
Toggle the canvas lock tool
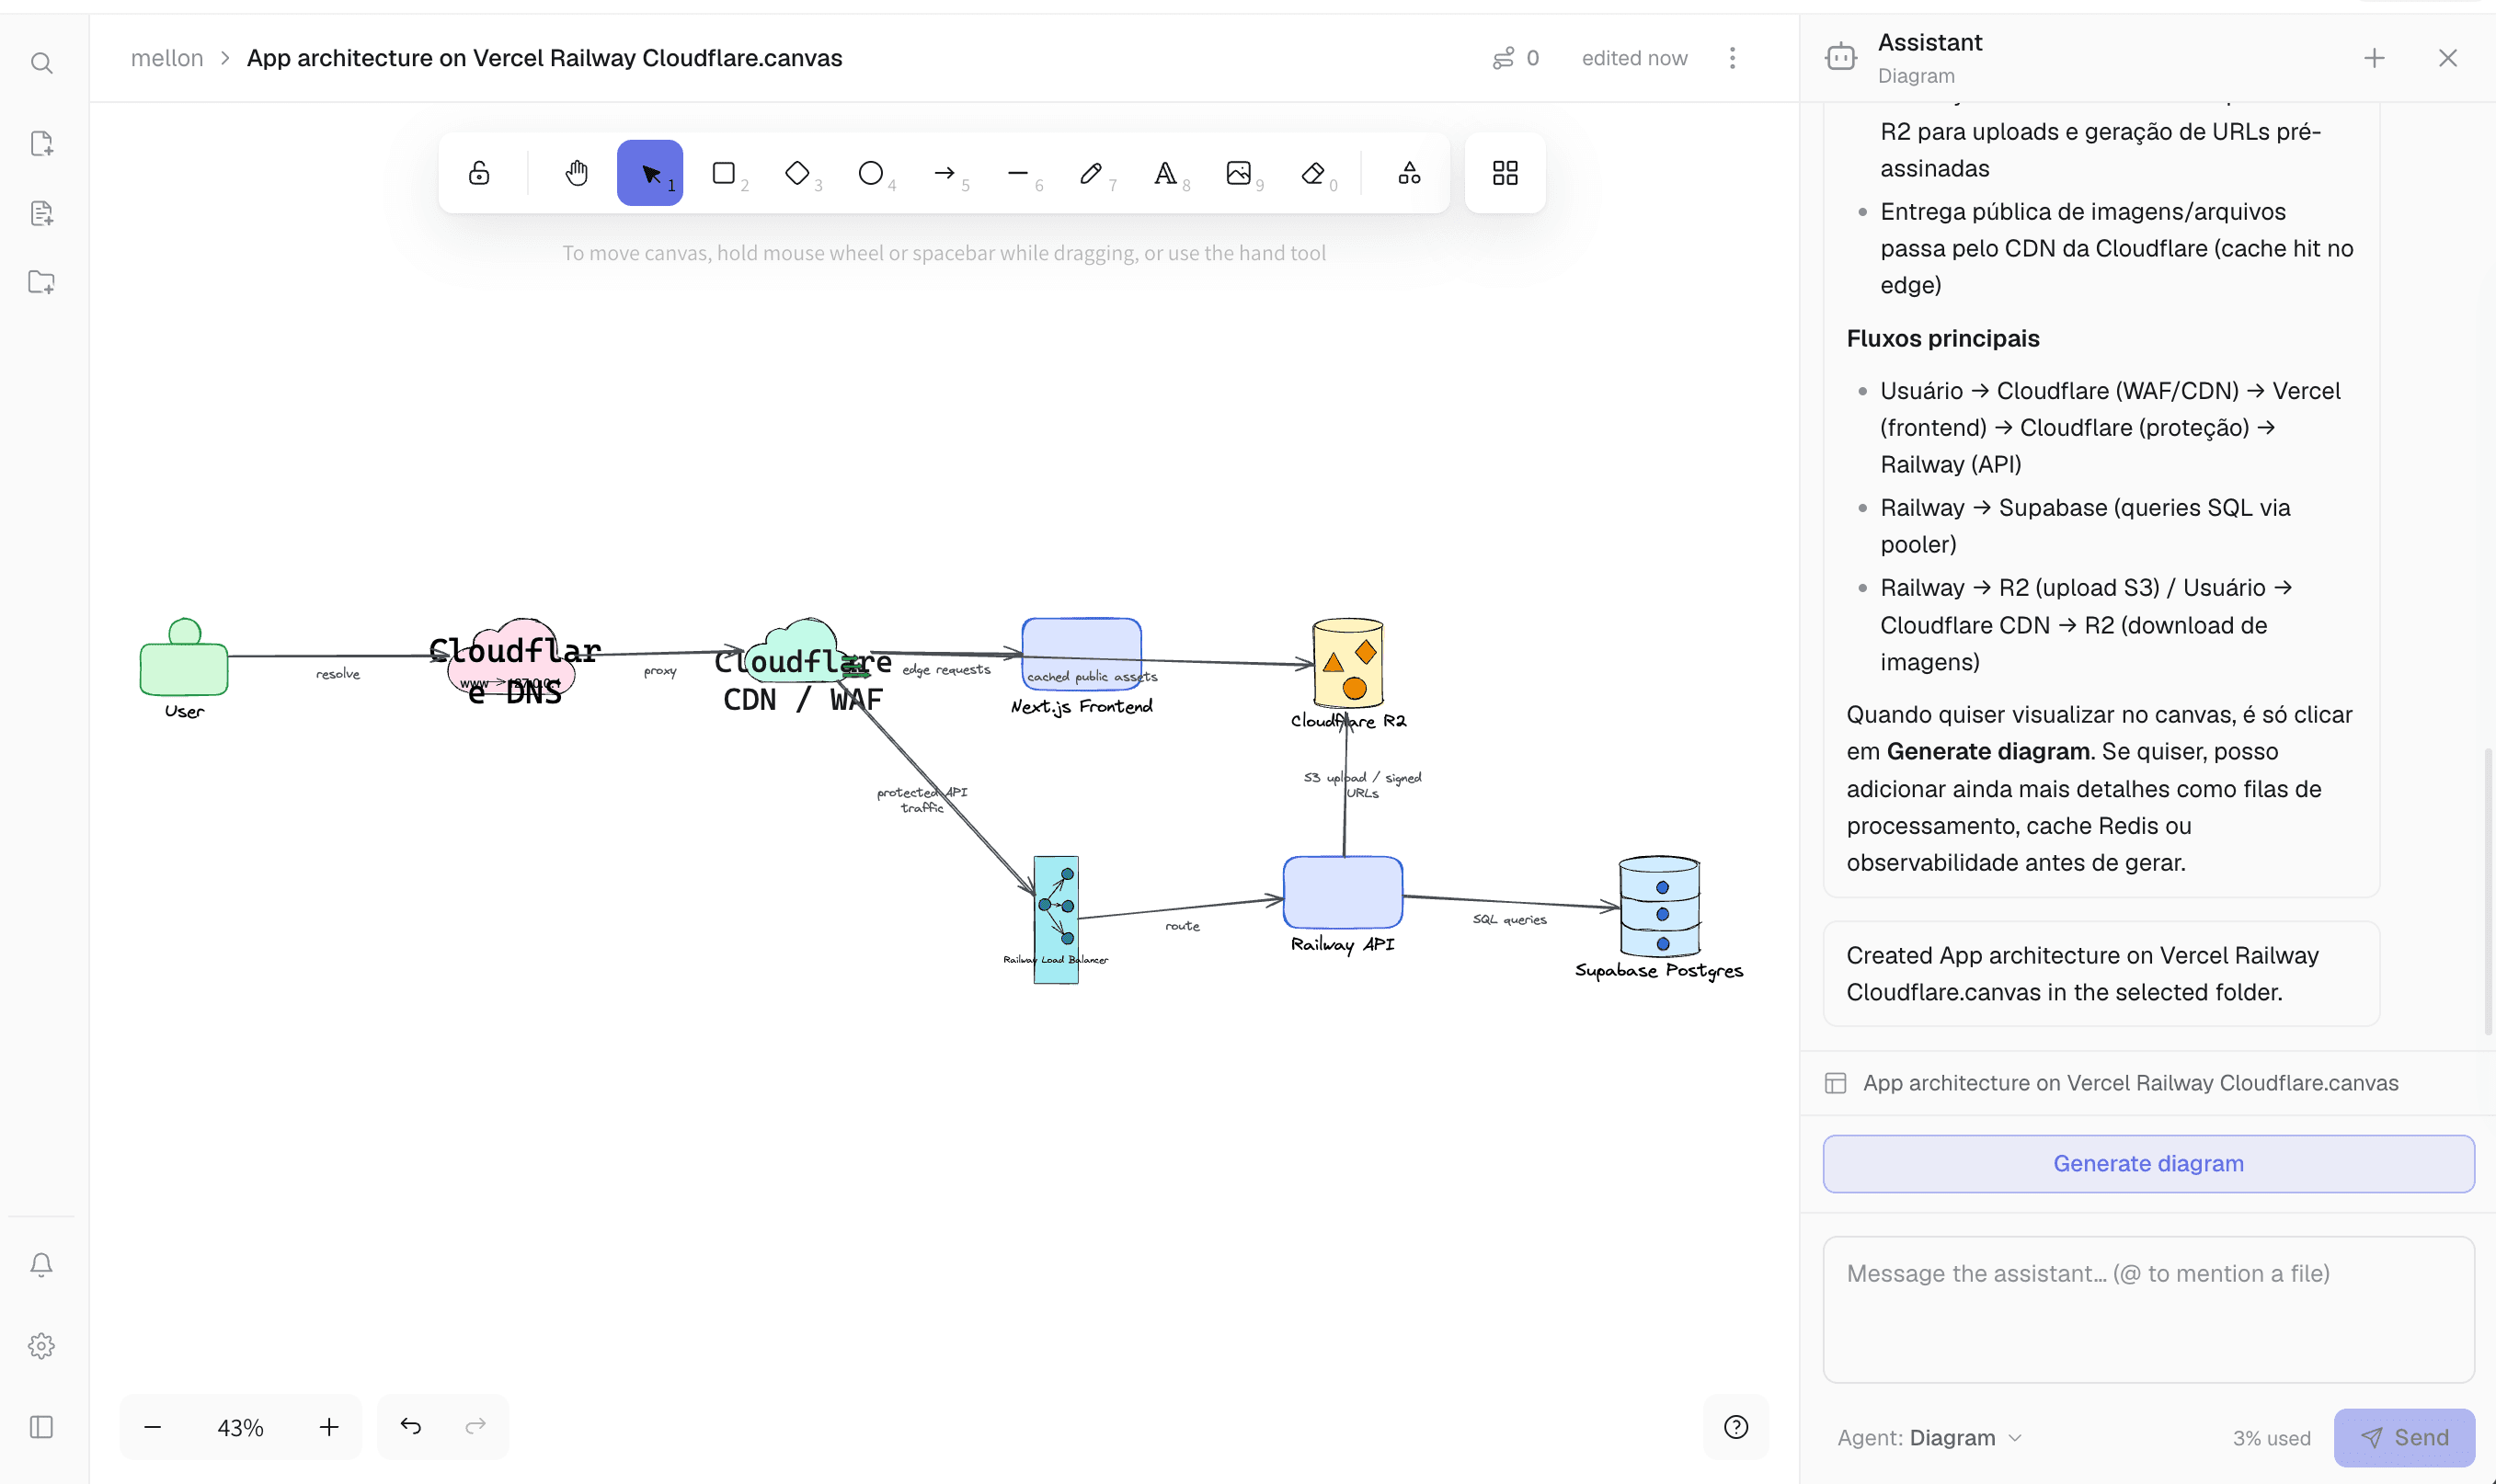coord(479,173)
